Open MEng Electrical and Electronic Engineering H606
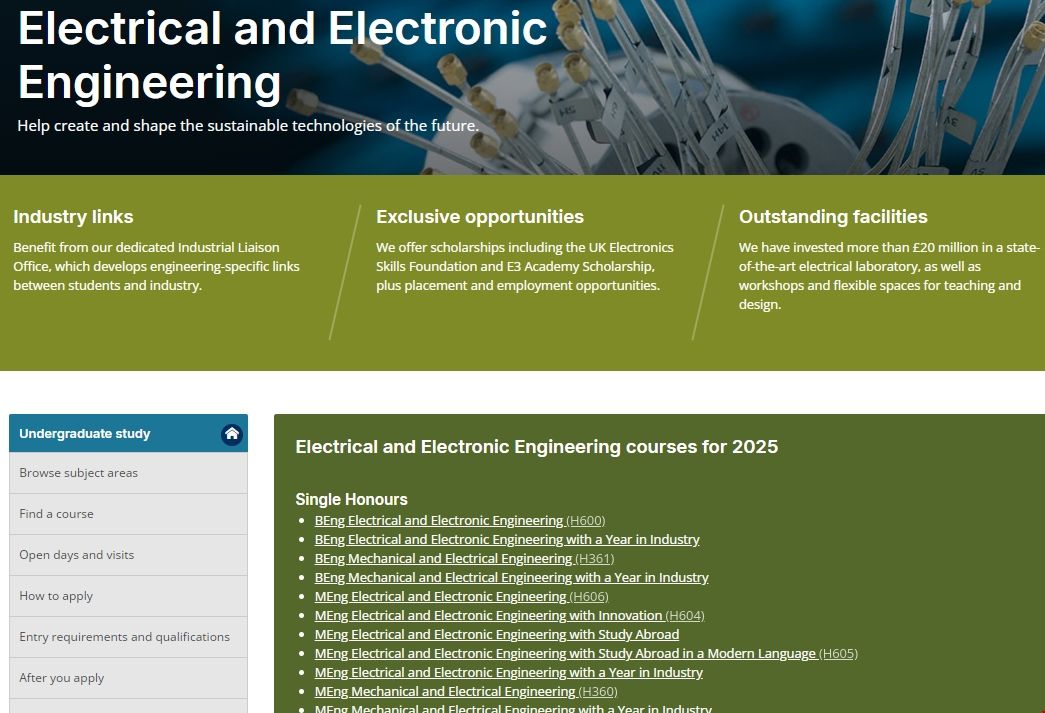The width and height of the screenshot is (1045, 713). tap(442, 596)
